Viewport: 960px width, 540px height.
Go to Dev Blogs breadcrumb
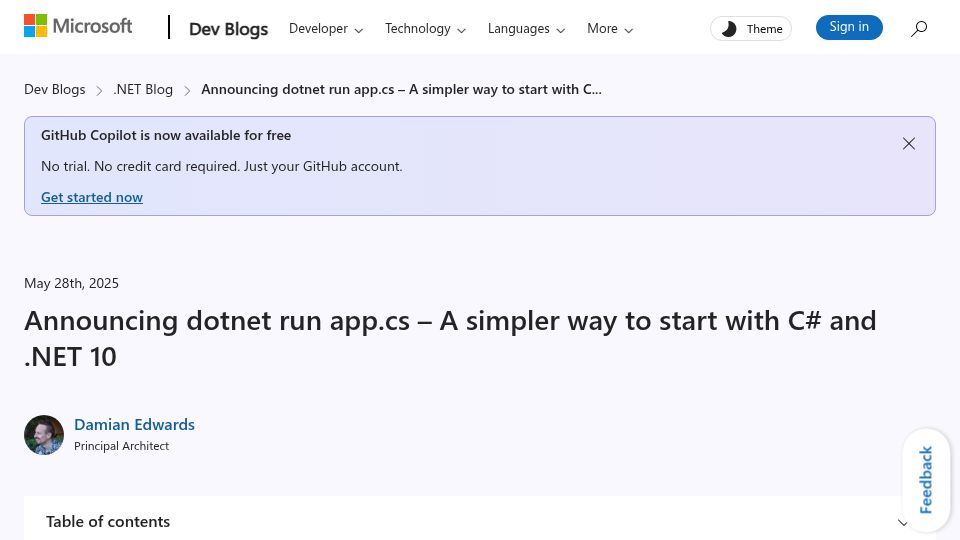click(54, 89)
